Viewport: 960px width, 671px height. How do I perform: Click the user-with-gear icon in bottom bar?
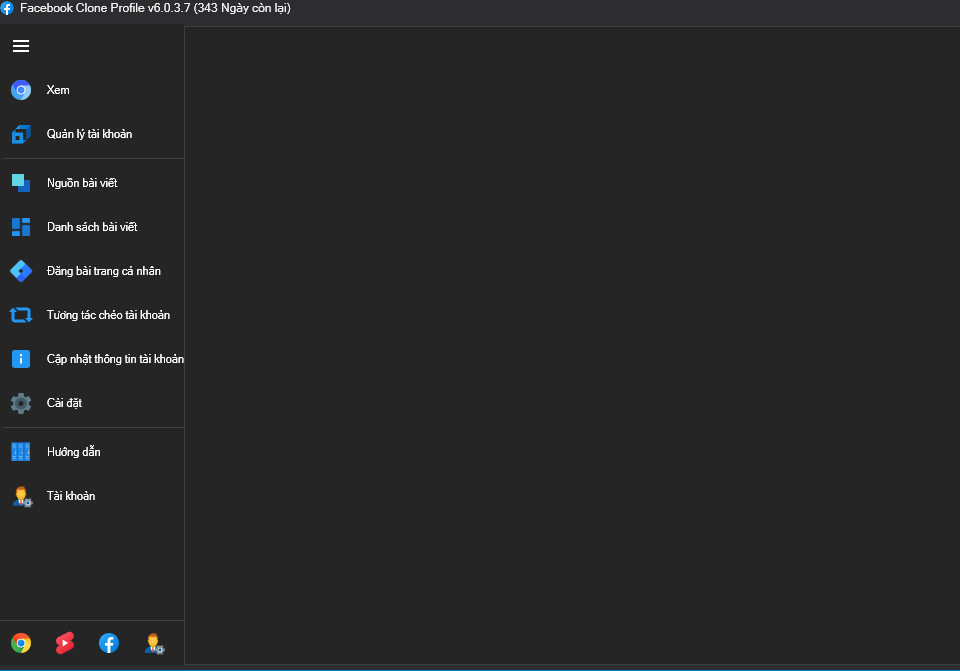[x=154, y=643]
